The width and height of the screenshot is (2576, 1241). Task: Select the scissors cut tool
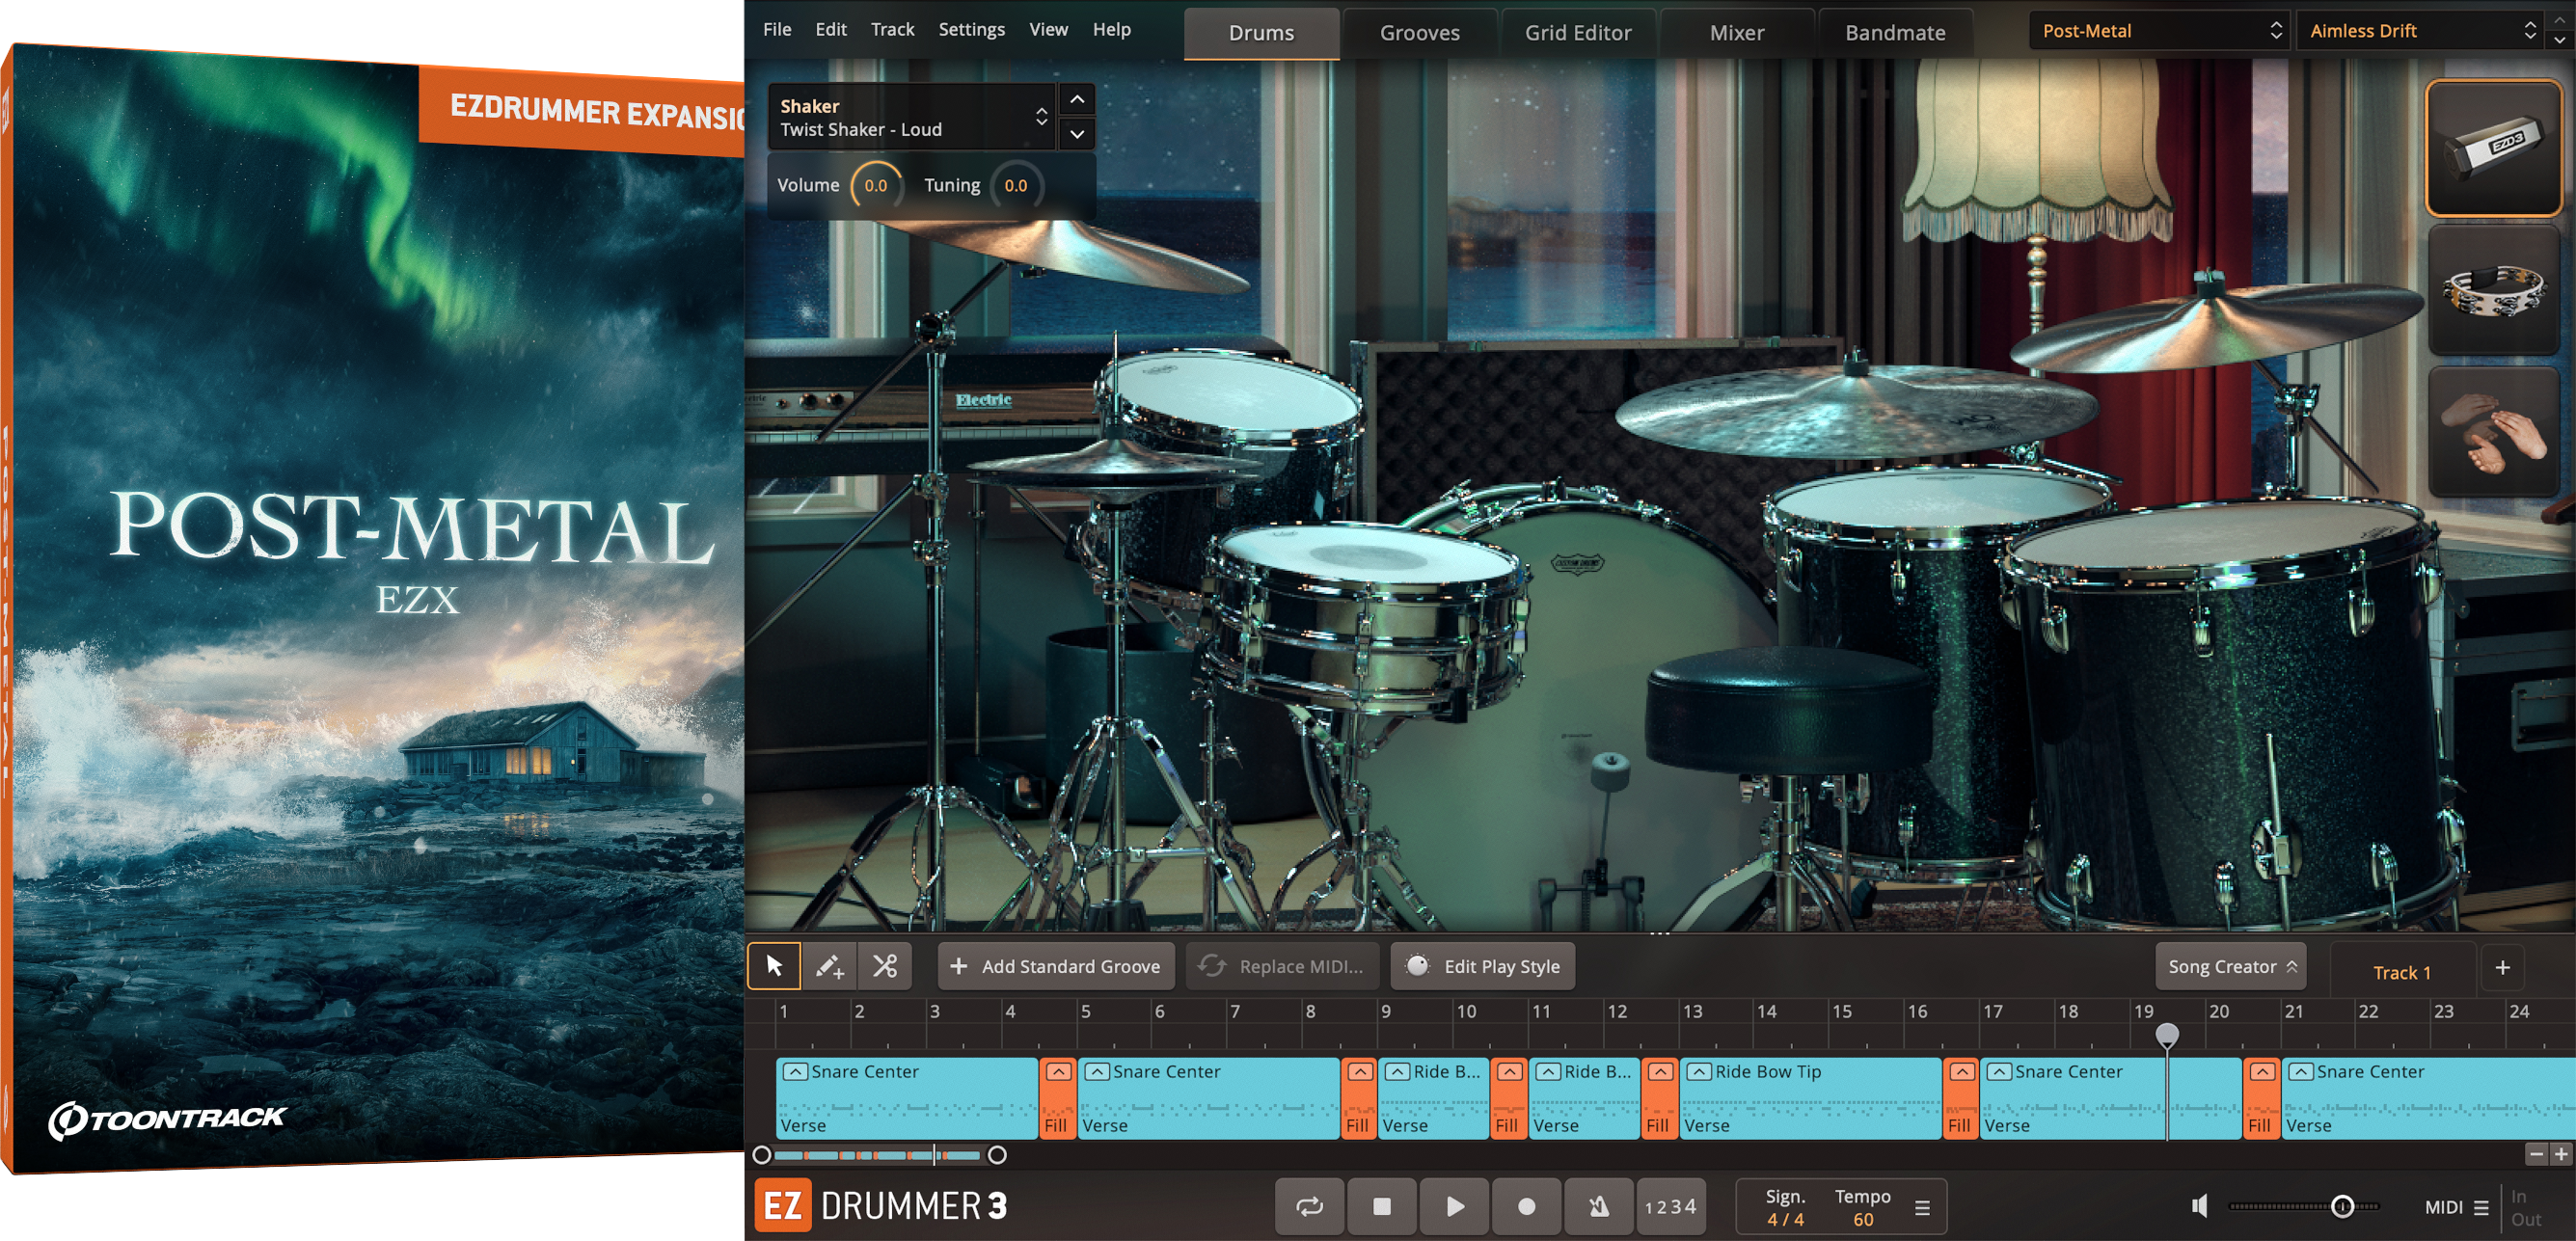pyautogui.click(x=884, y=966)
